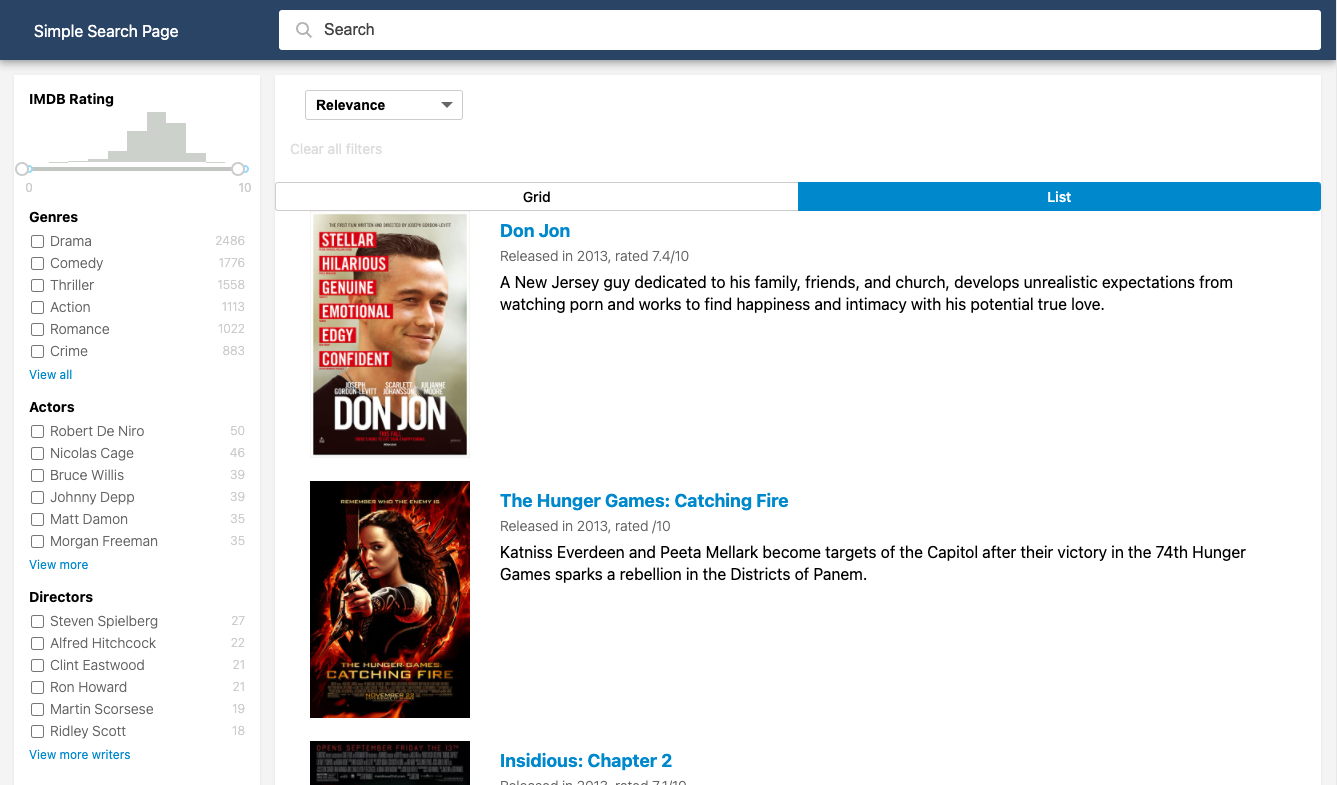Check the Morgan Freeman filter
This screenshot has height=785, width=1337.
click(x=37, y=541)
